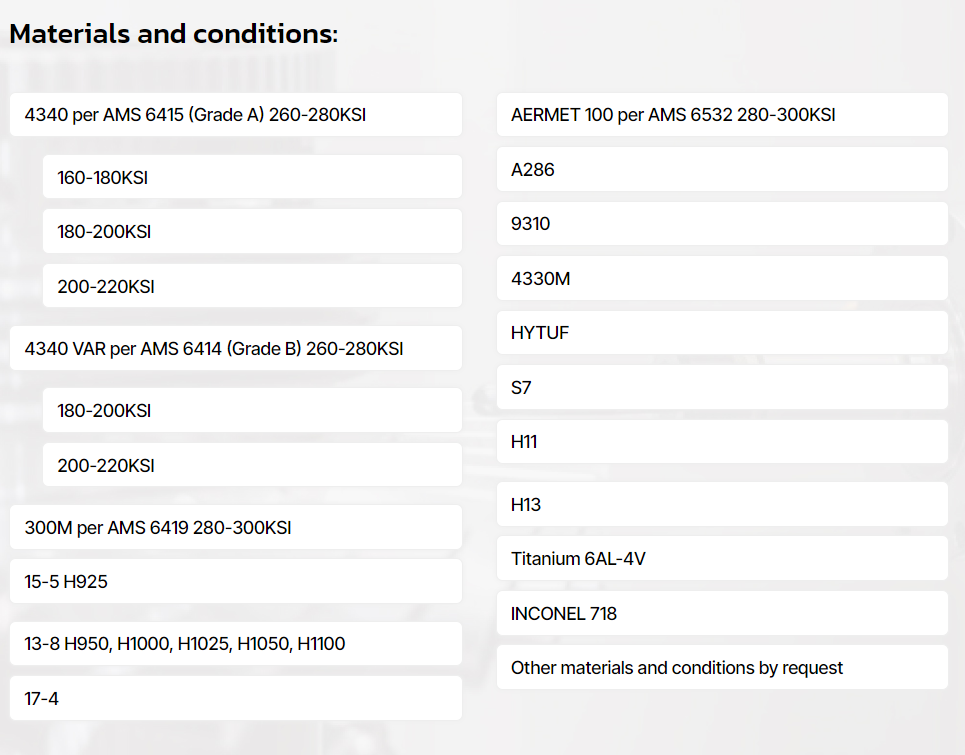Viewport: 965px width, 755px height.
Task: Click the 9310 material entry
Action: (721, 223)
